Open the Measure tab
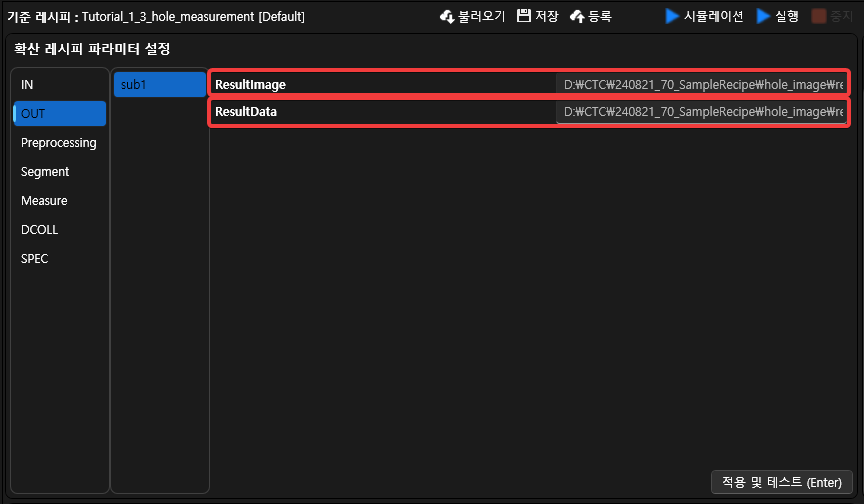 (44, 201)
